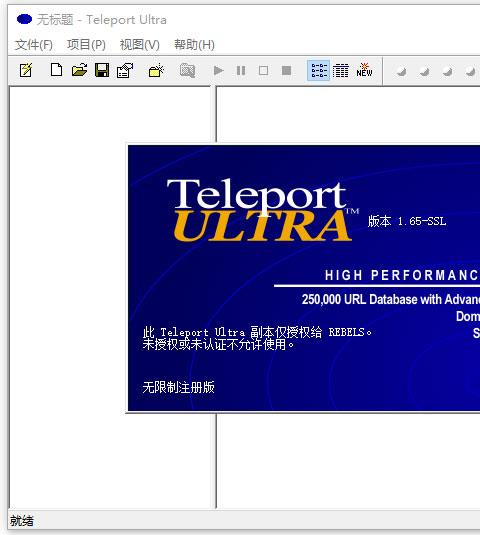Click the 未授权或未认证不允许使用 license text
The height and width of the screenshot is (535, 480).
point(218,345)
